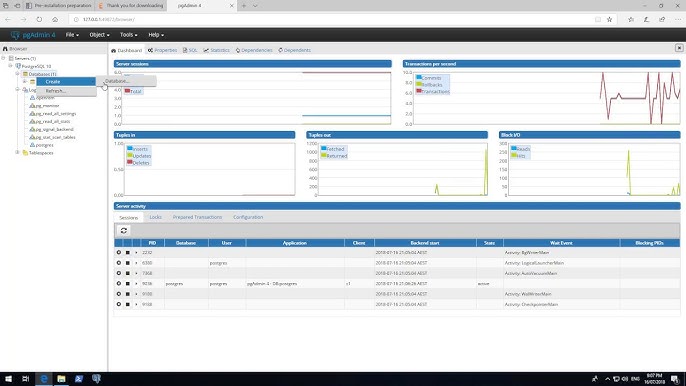This screenshot has height=386, width=686.
Task: Cancel query icon in AutoVacuumMain row
Action: pyautogui.click(x=119, y=273)
